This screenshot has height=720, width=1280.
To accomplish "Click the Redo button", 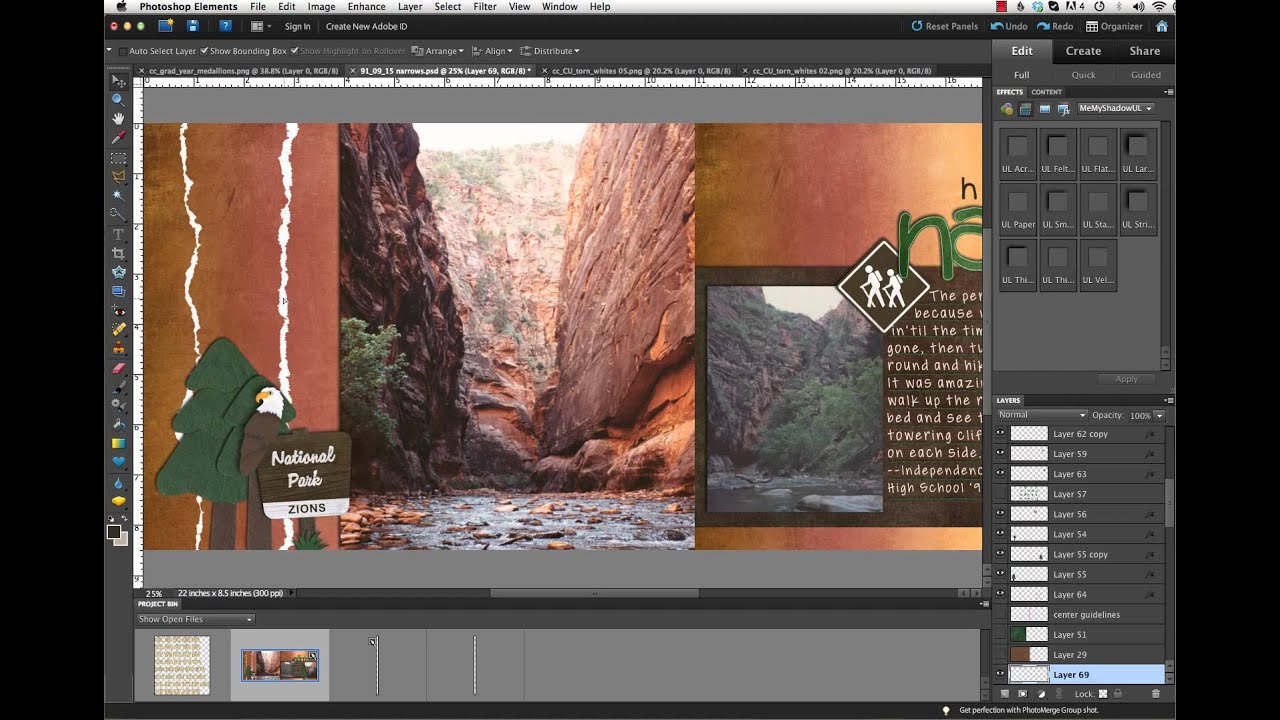I will tap(1055, 26).
